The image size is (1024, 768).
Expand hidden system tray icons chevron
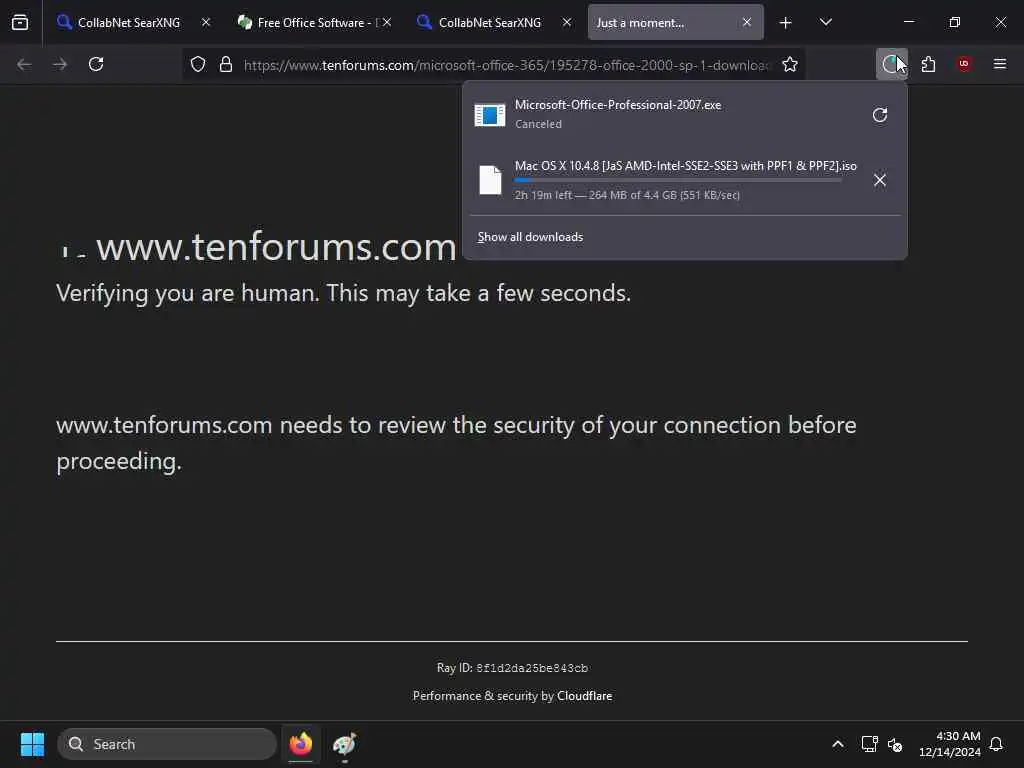pyautogui.click(x=838, y=744)
